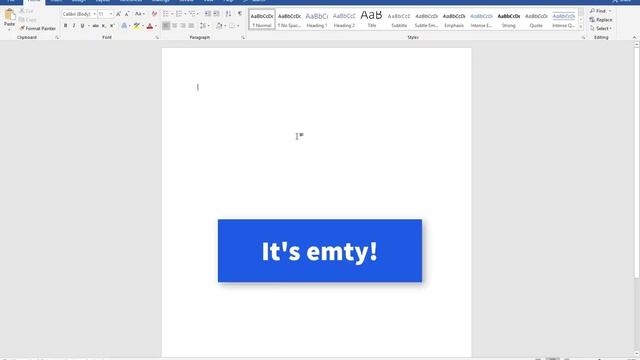Center align text
This screenshot has height=360, width=640.
(x=175, y=26)
